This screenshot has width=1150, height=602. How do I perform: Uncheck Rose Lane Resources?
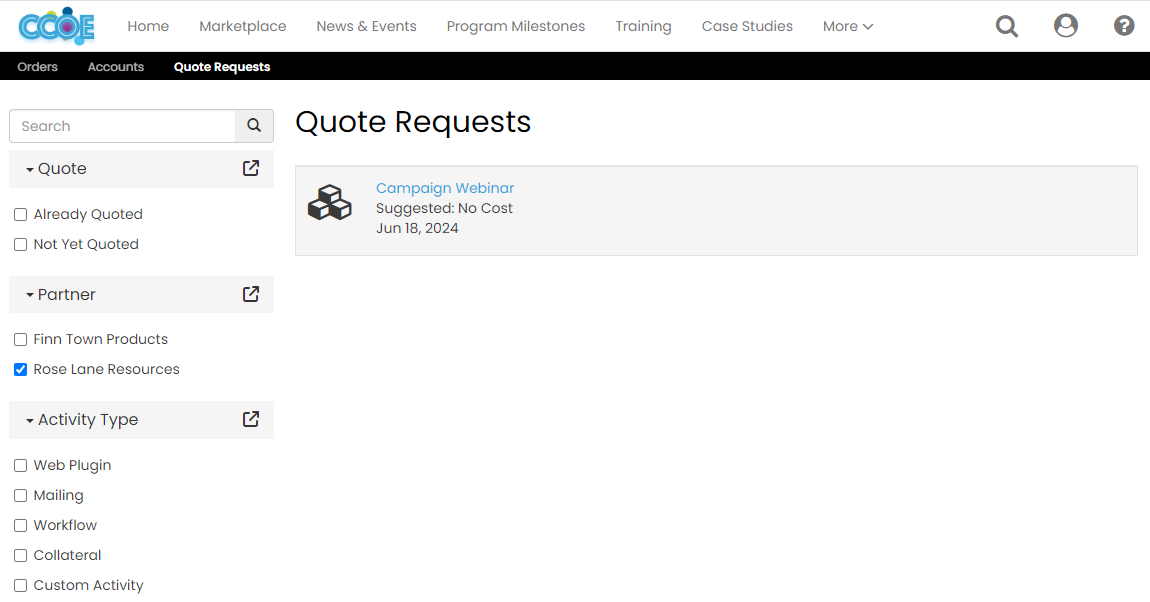click(x=20, y=369)
